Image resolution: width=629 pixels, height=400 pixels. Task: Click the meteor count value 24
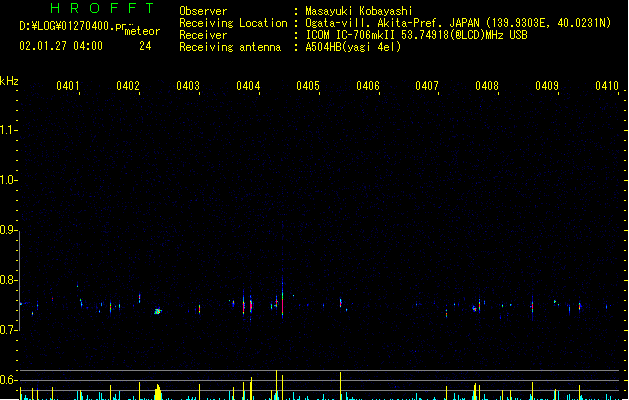click(145, 46)
